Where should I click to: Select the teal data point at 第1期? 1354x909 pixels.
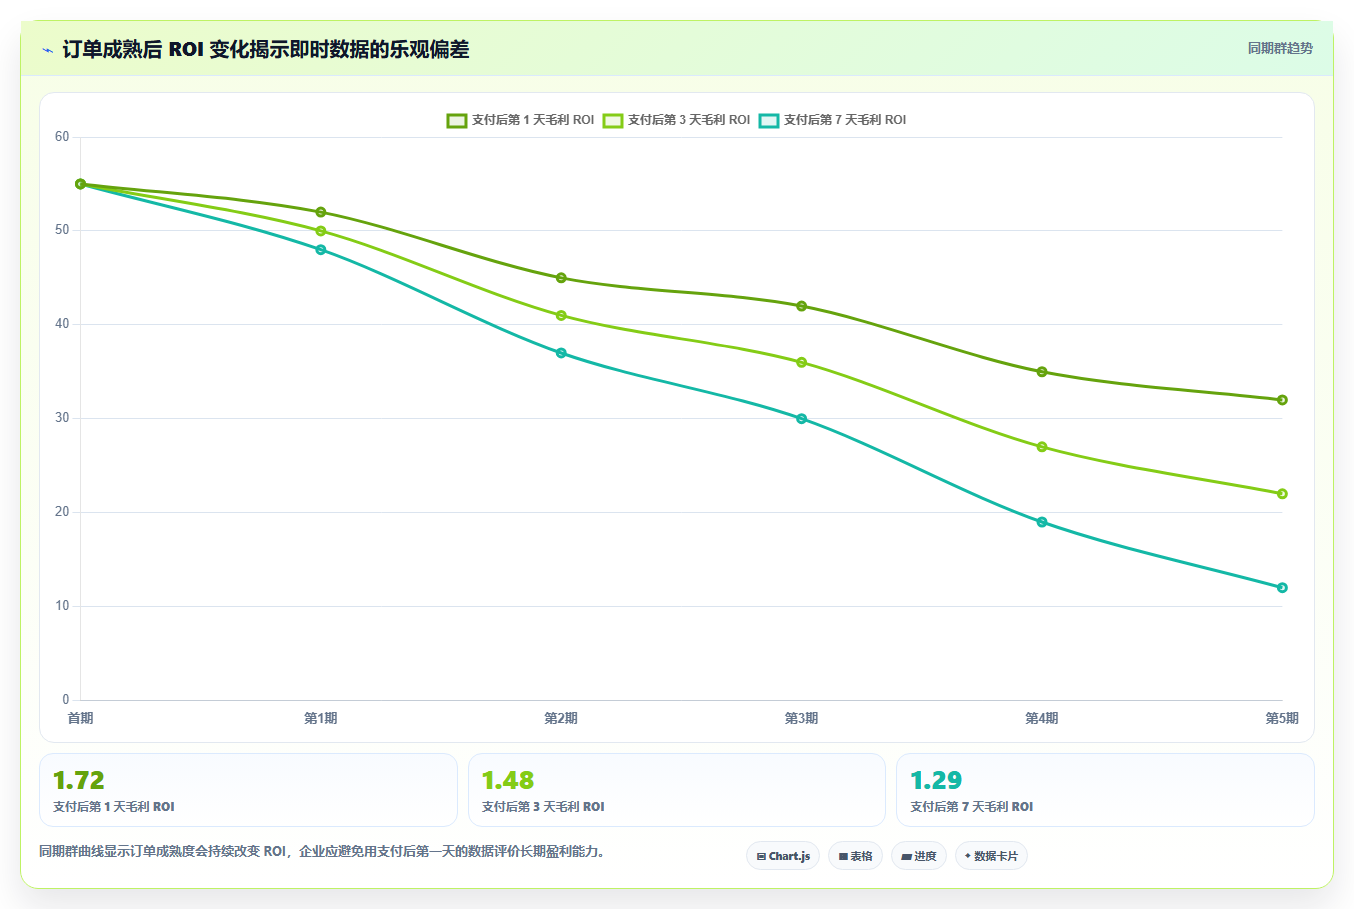[321, 250]
